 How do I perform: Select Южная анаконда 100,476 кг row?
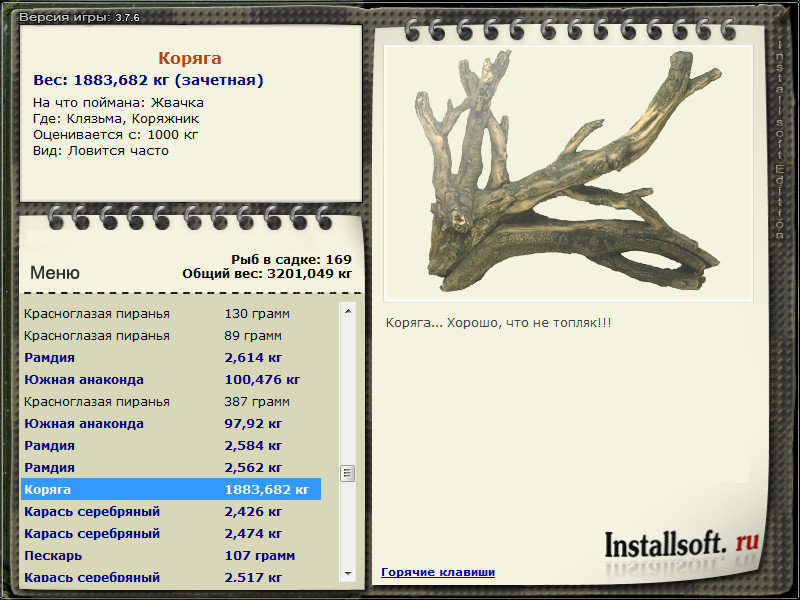click(171, 380)
